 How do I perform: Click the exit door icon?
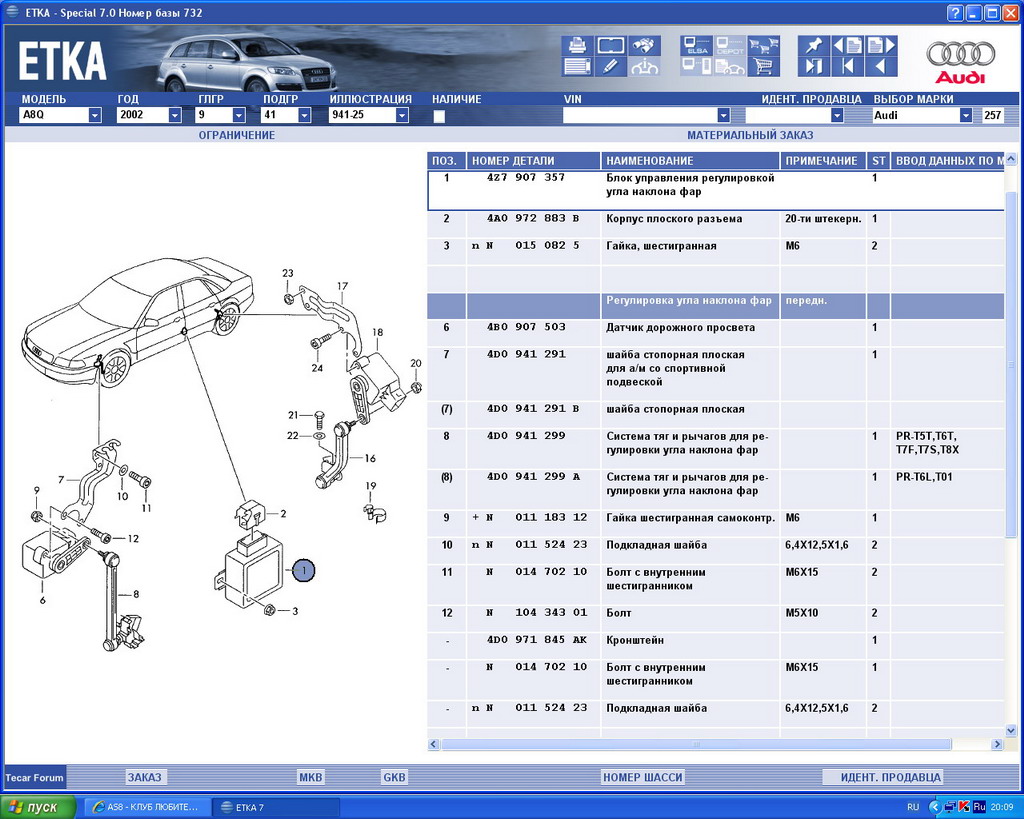click(813, 68)
